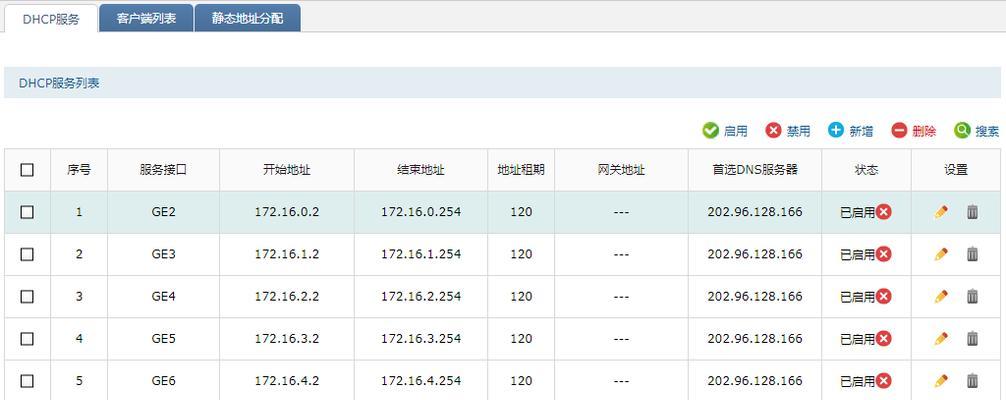Click the DHCP服务列表 section title
1006x400 pixels.
click(59, 83)
